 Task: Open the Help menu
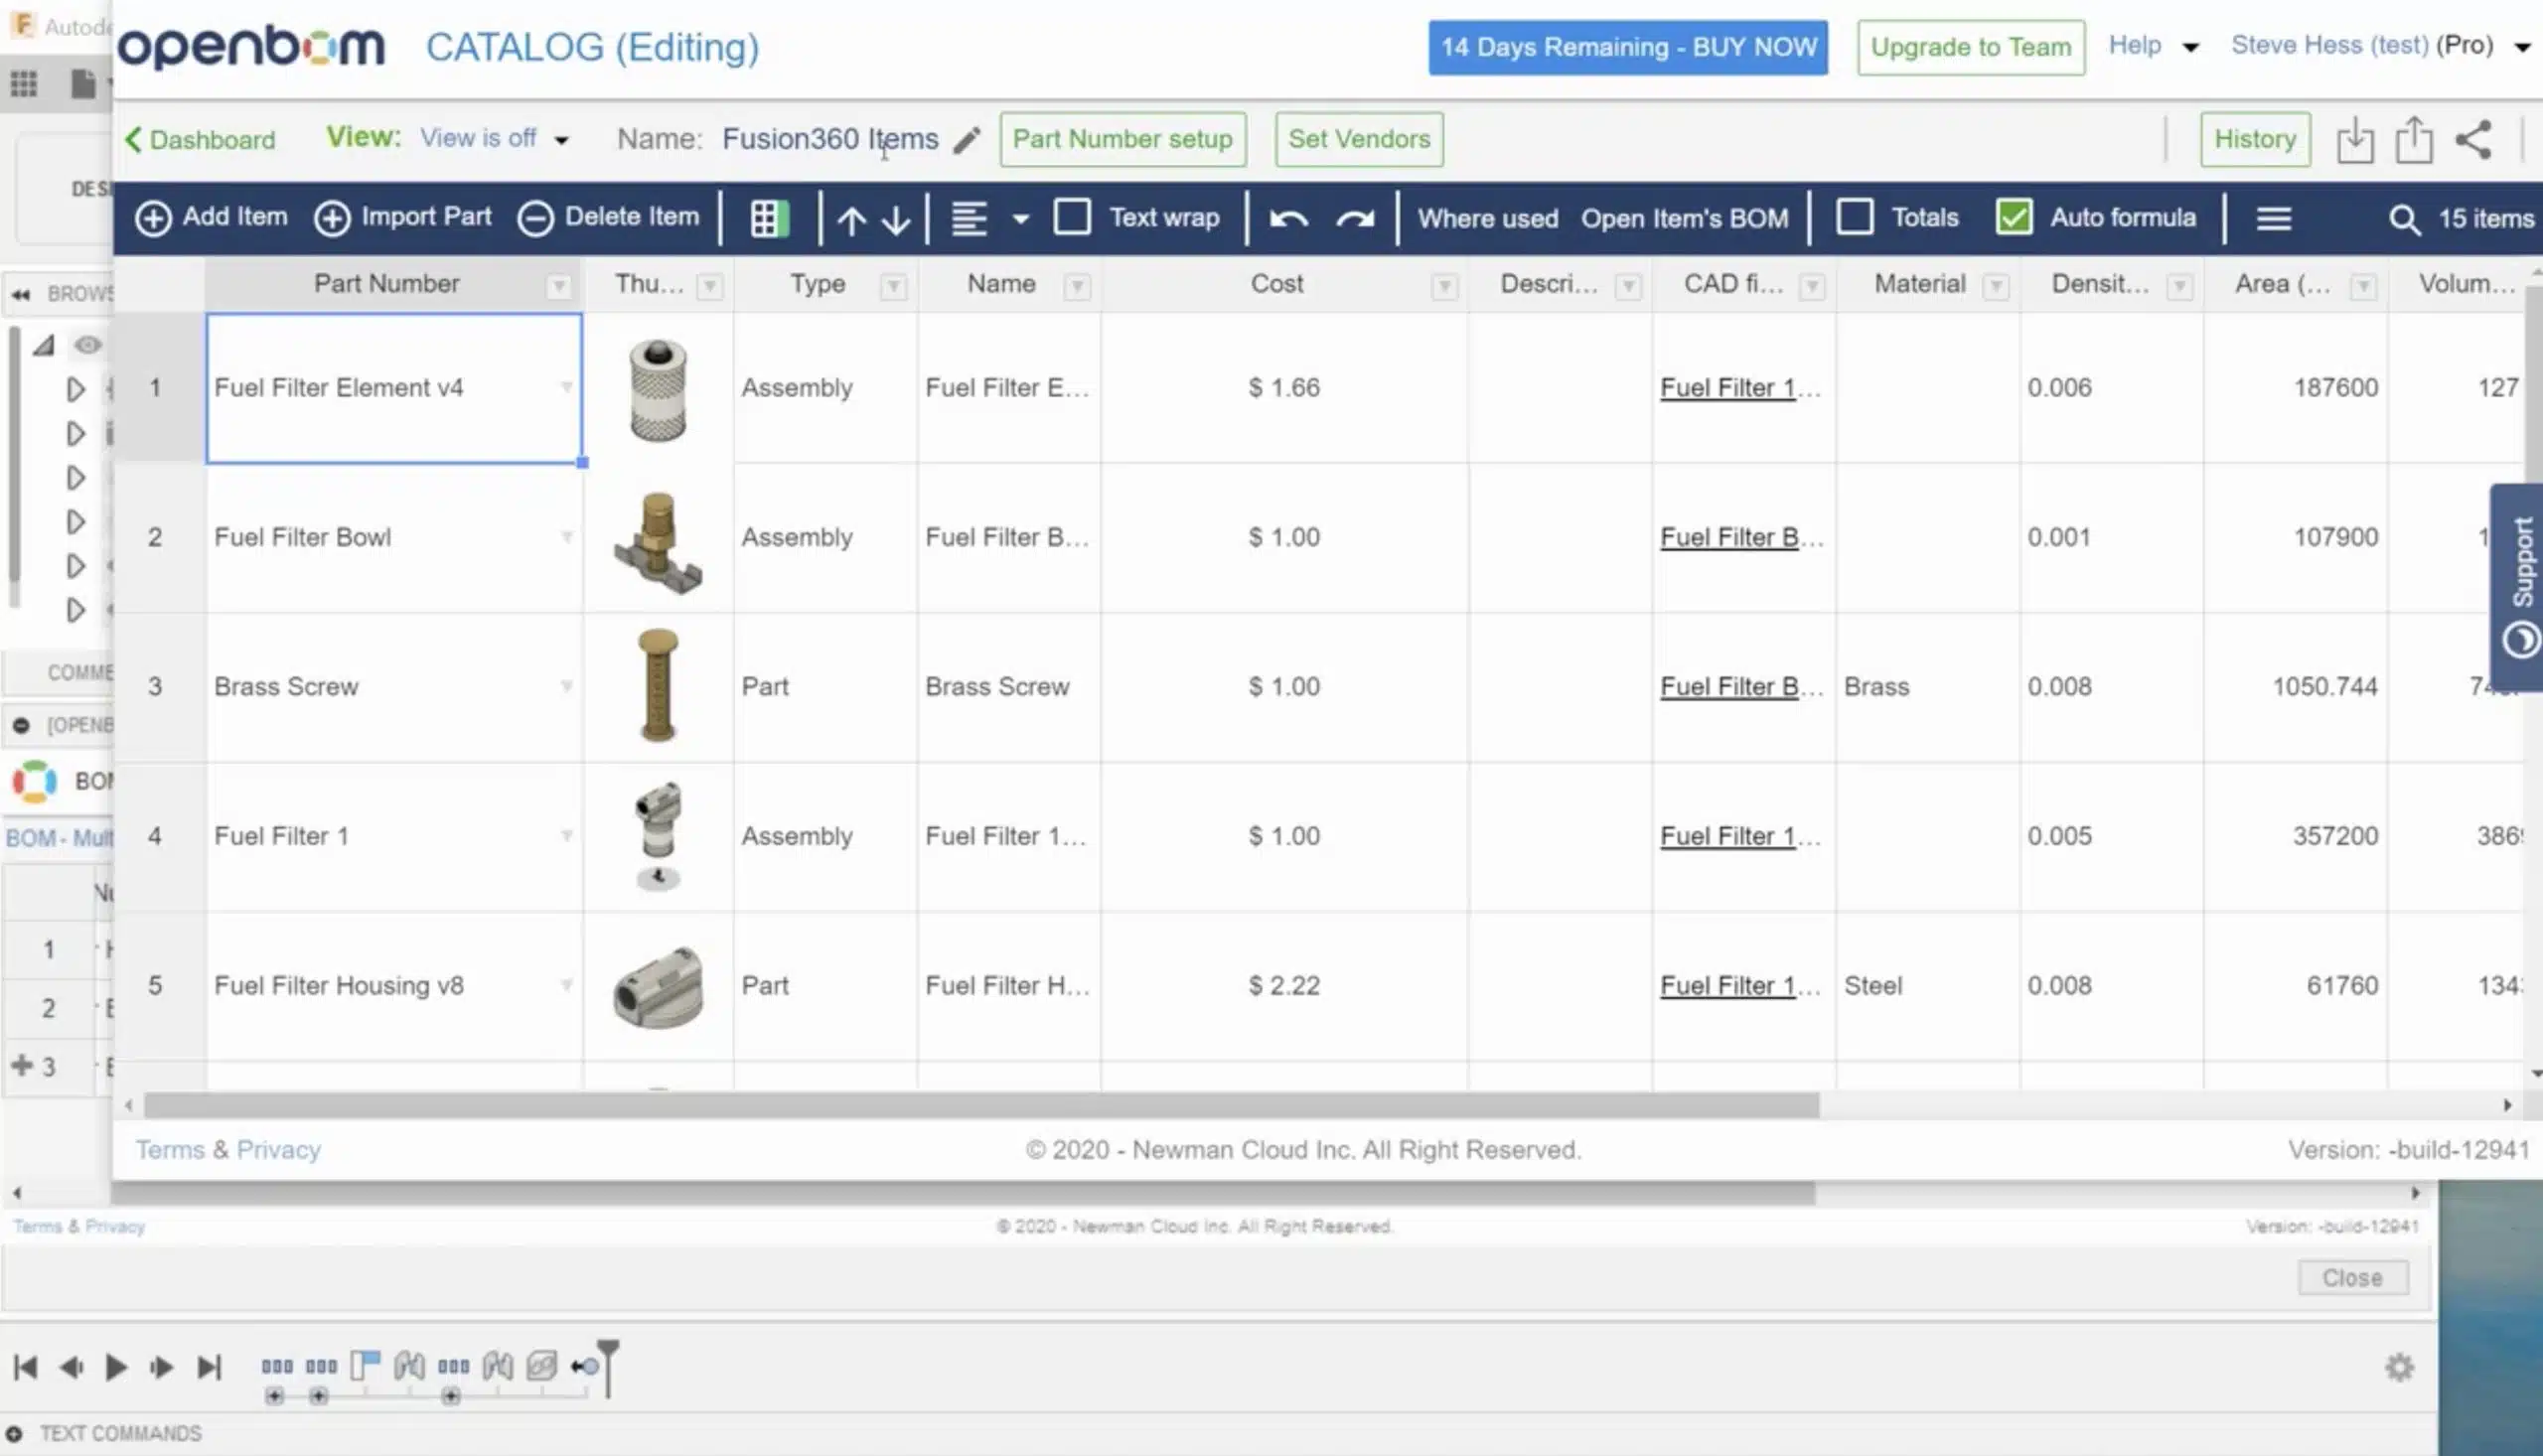click(2153, 46)
